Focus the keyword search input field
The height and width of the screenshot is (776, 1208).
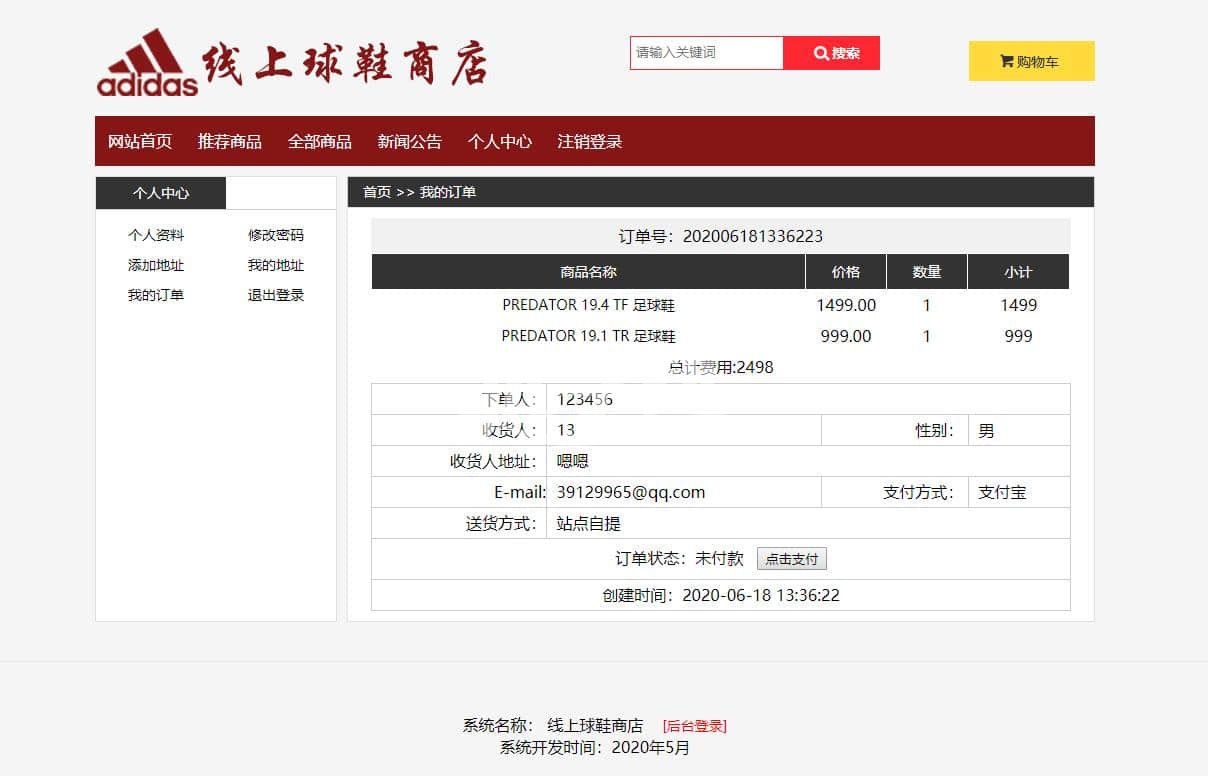pos(706,53)
